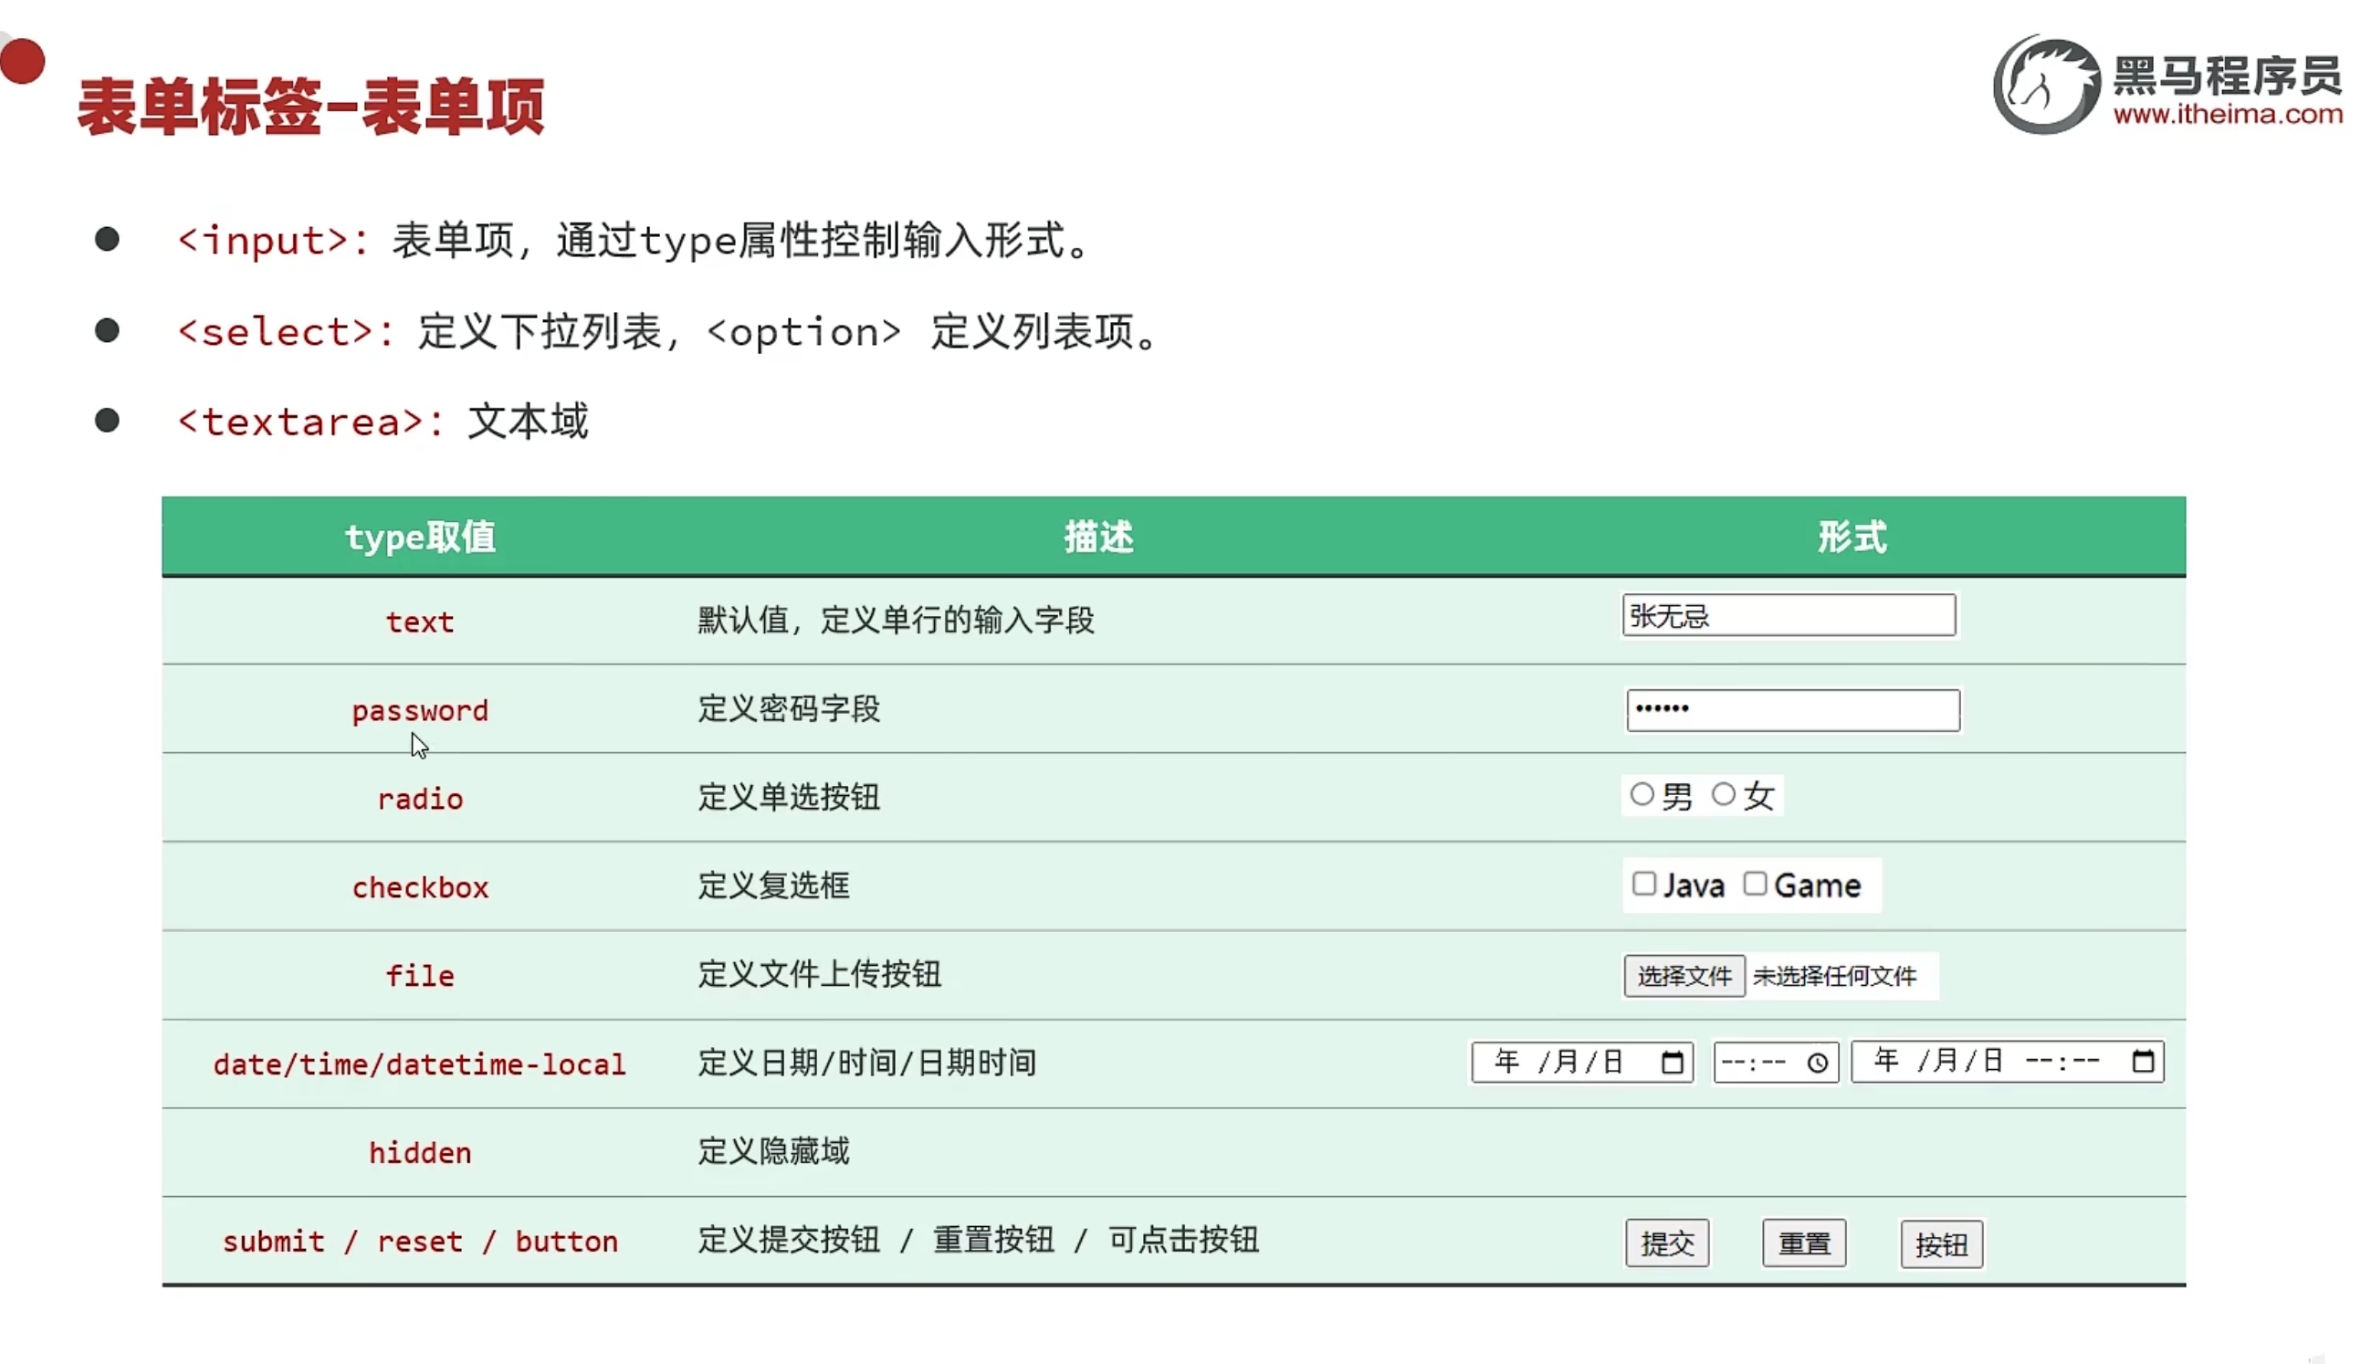The width and height of the screenshot is (2363, 1364).
Task: Open the datetime-local calendar picker icon
Action: pyautogui.click(x=2142, y=1061)
